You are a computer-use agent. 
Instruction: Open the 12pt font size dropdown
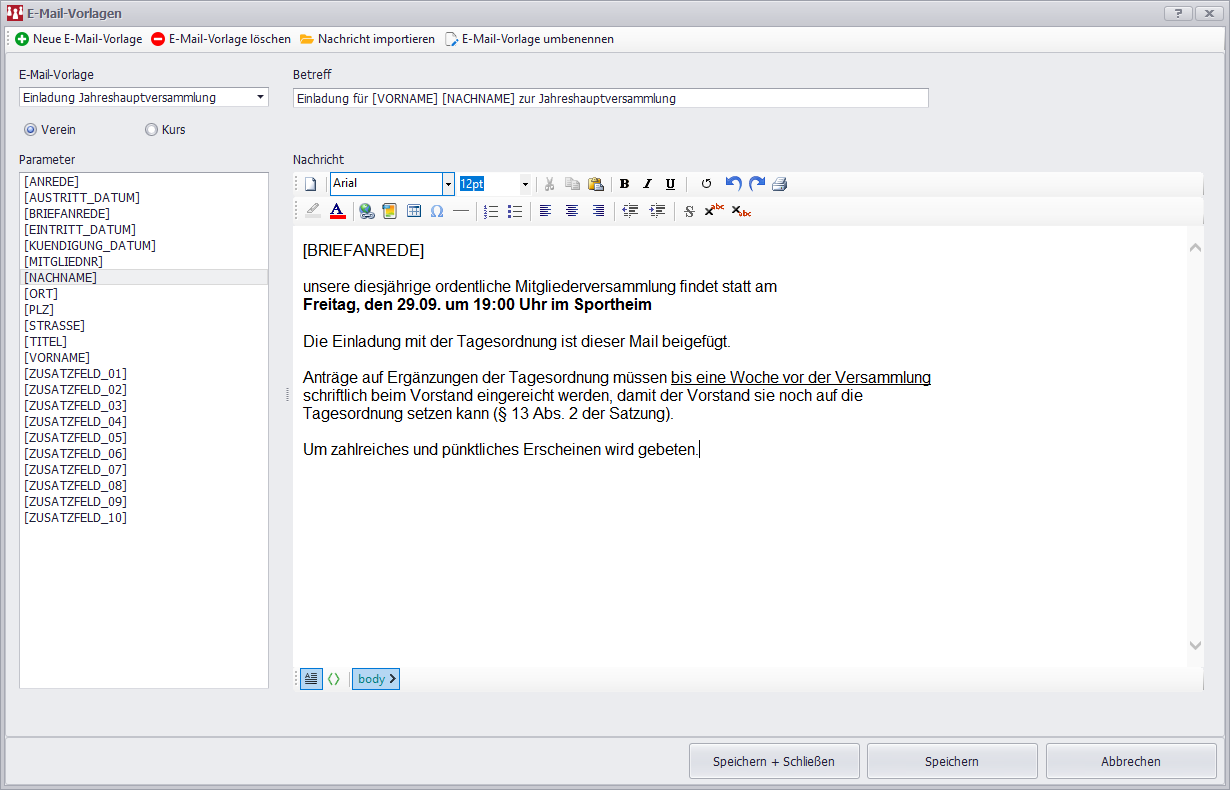[525, 184]
